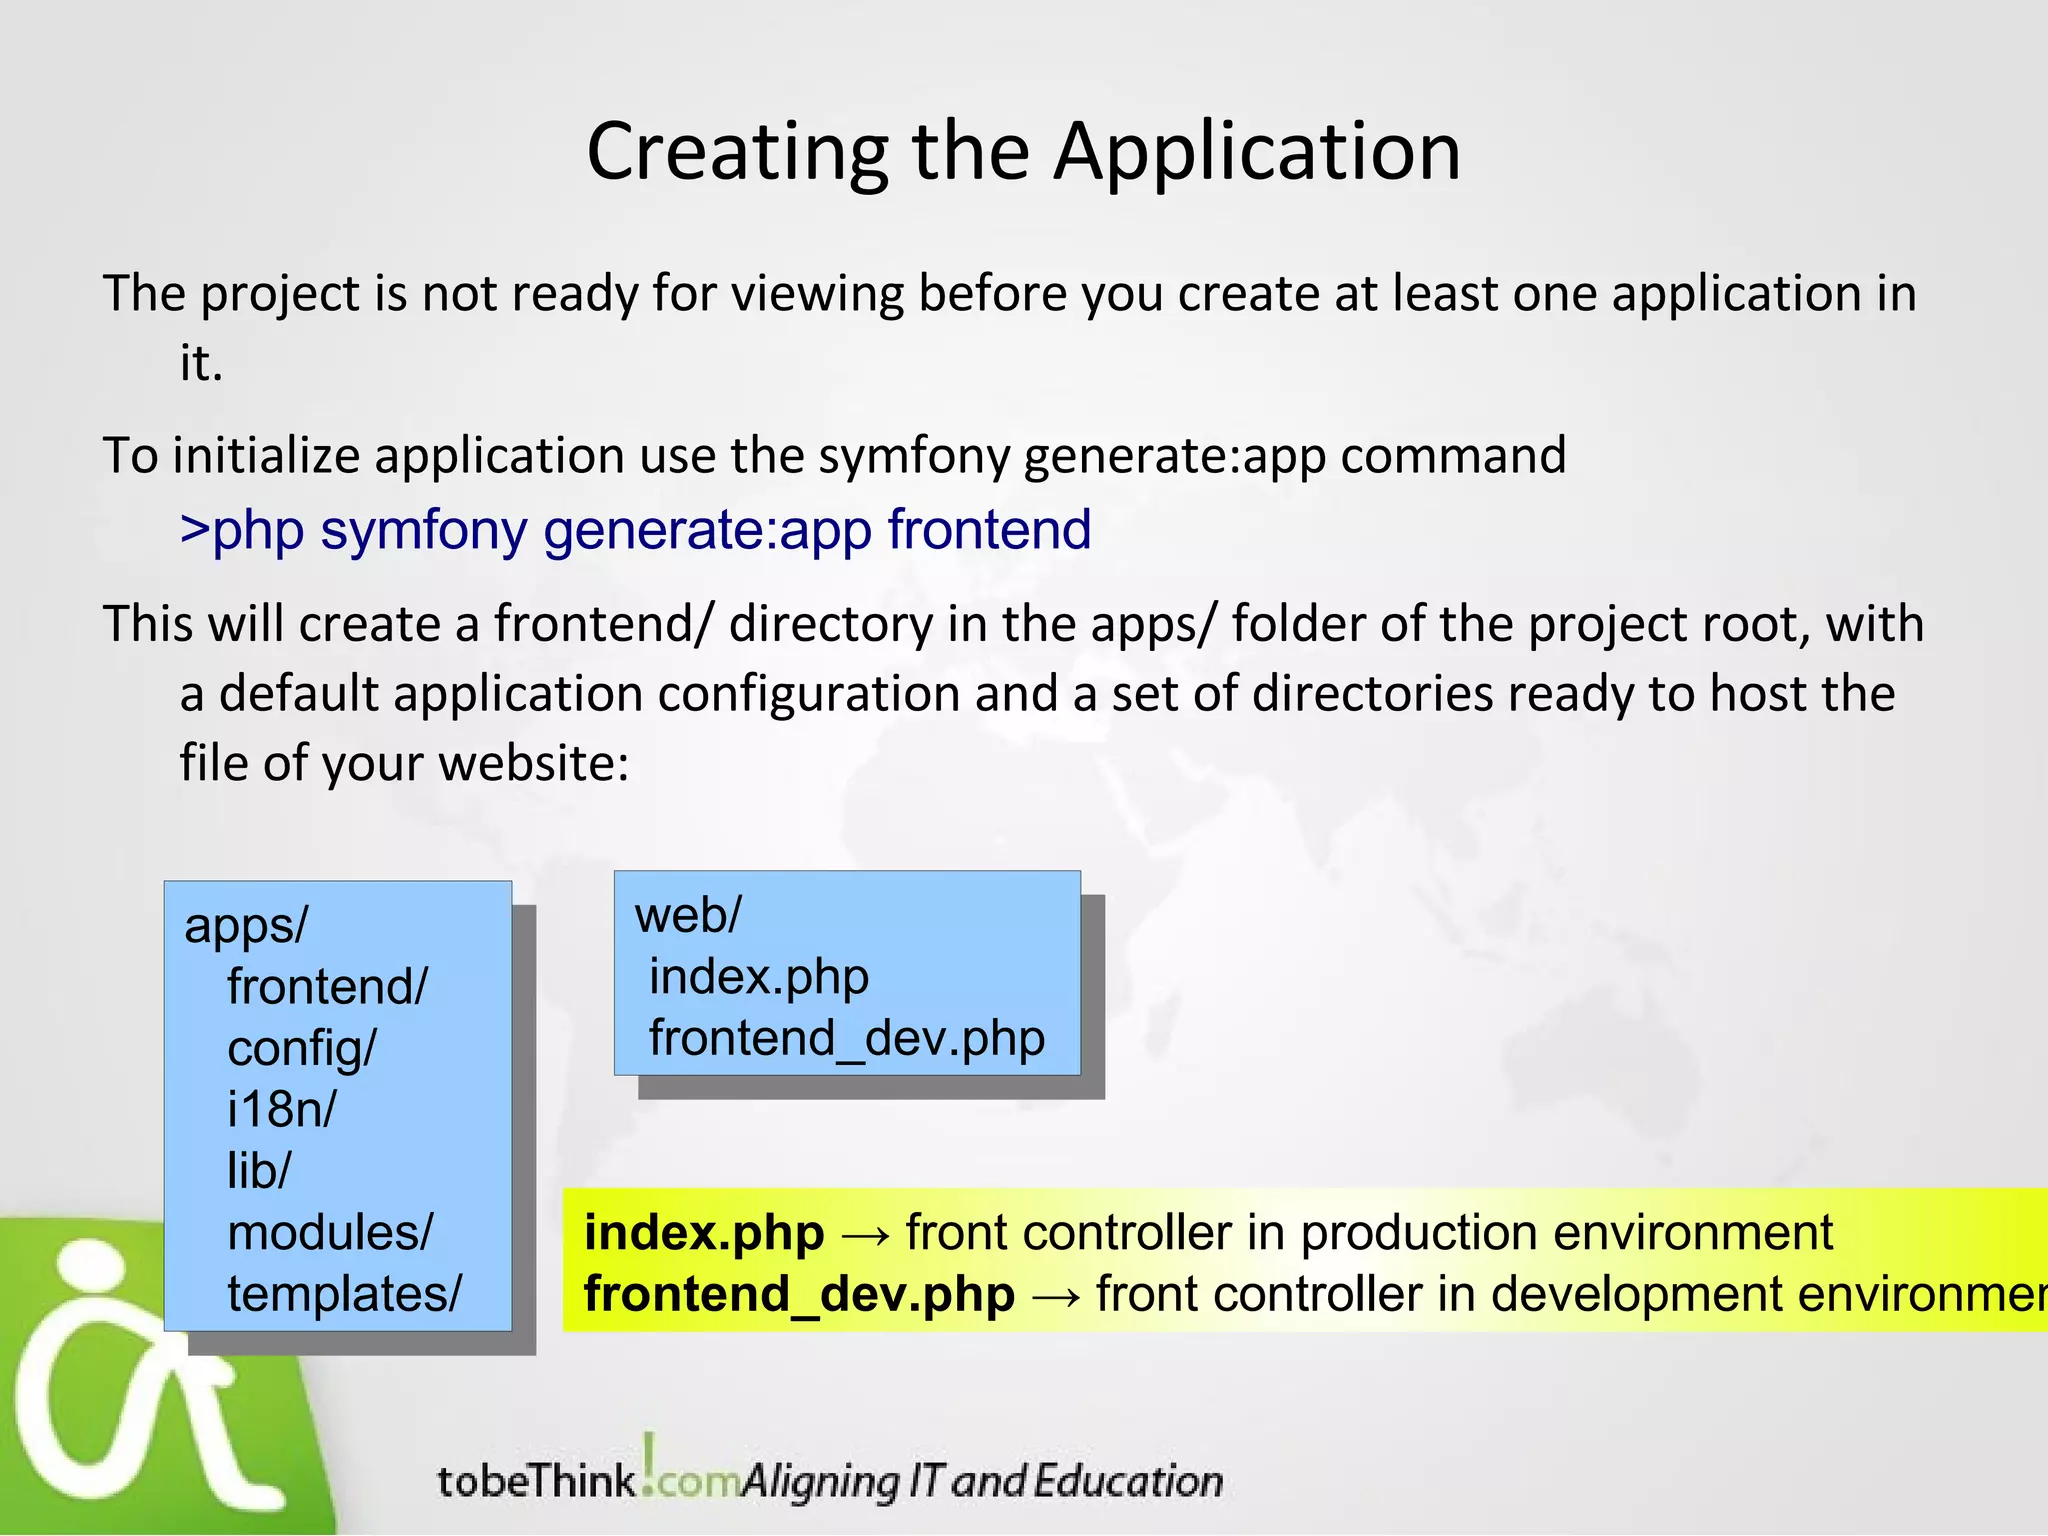The height and width of the screenshot is (1536, 2048).
Task: Select the frontend/ folder entry
Action: click(x=327, y=987)
